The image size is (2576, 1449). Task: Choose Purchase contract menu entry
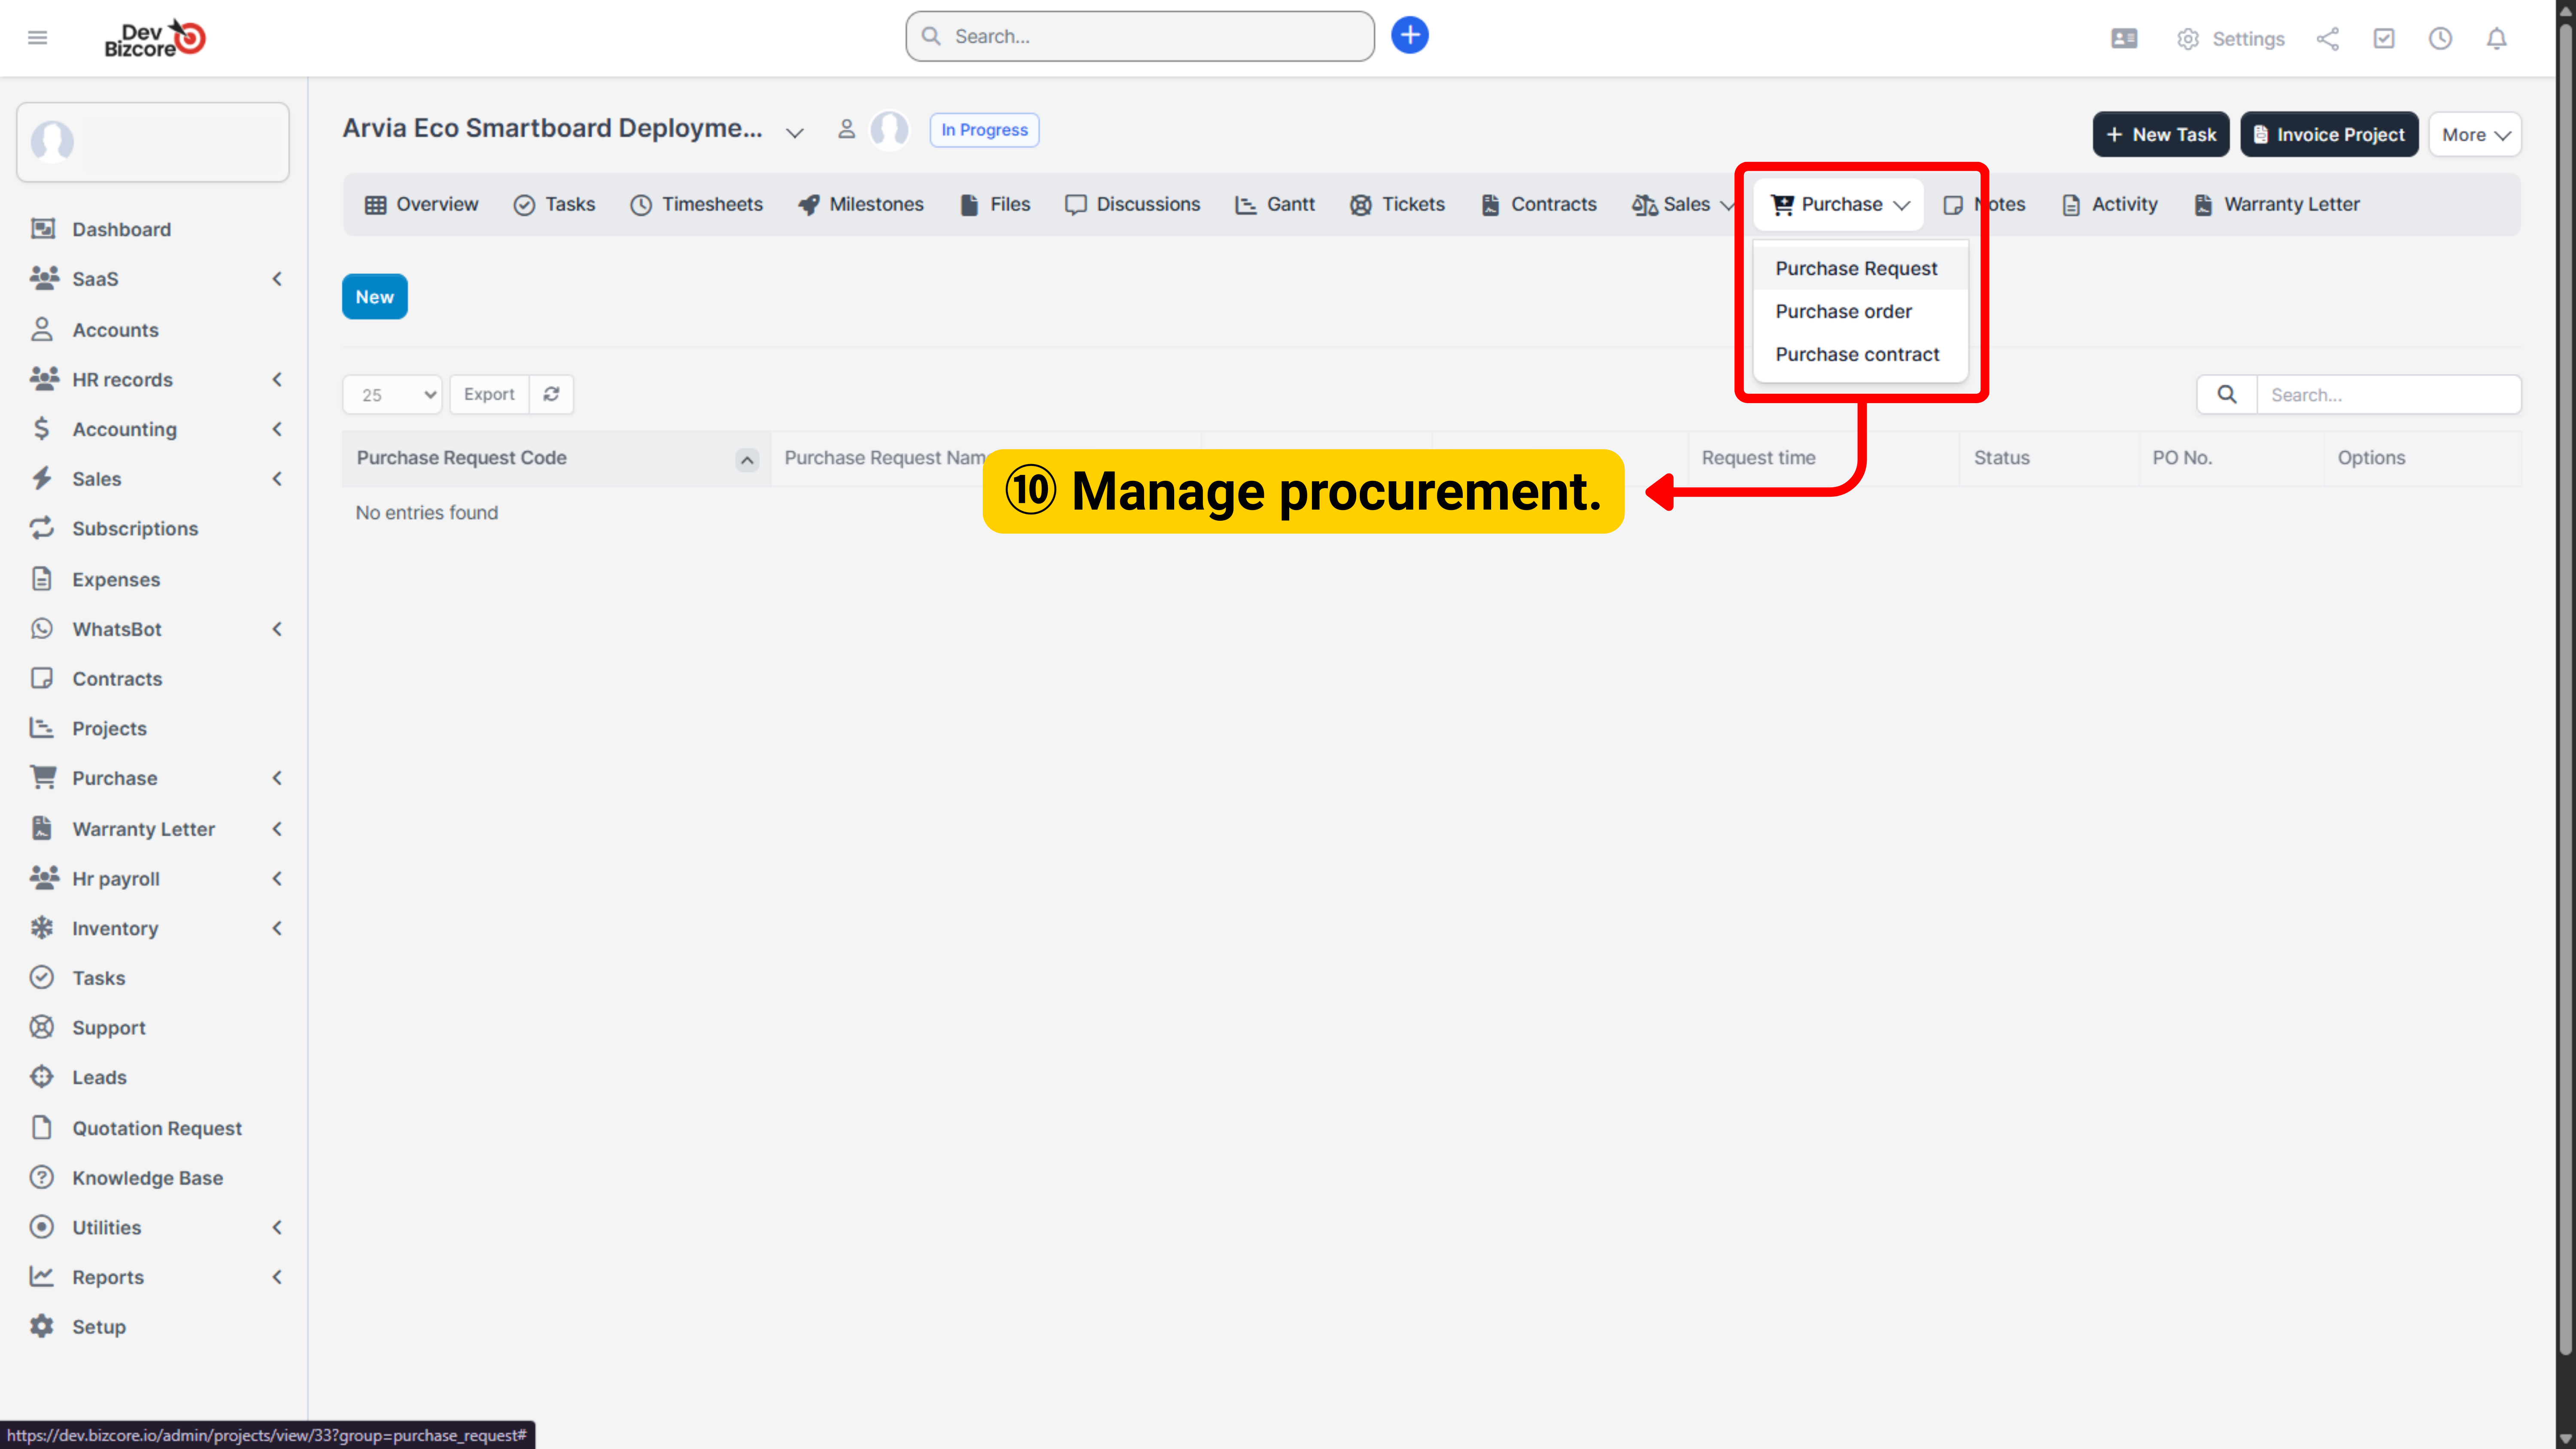1856,354
